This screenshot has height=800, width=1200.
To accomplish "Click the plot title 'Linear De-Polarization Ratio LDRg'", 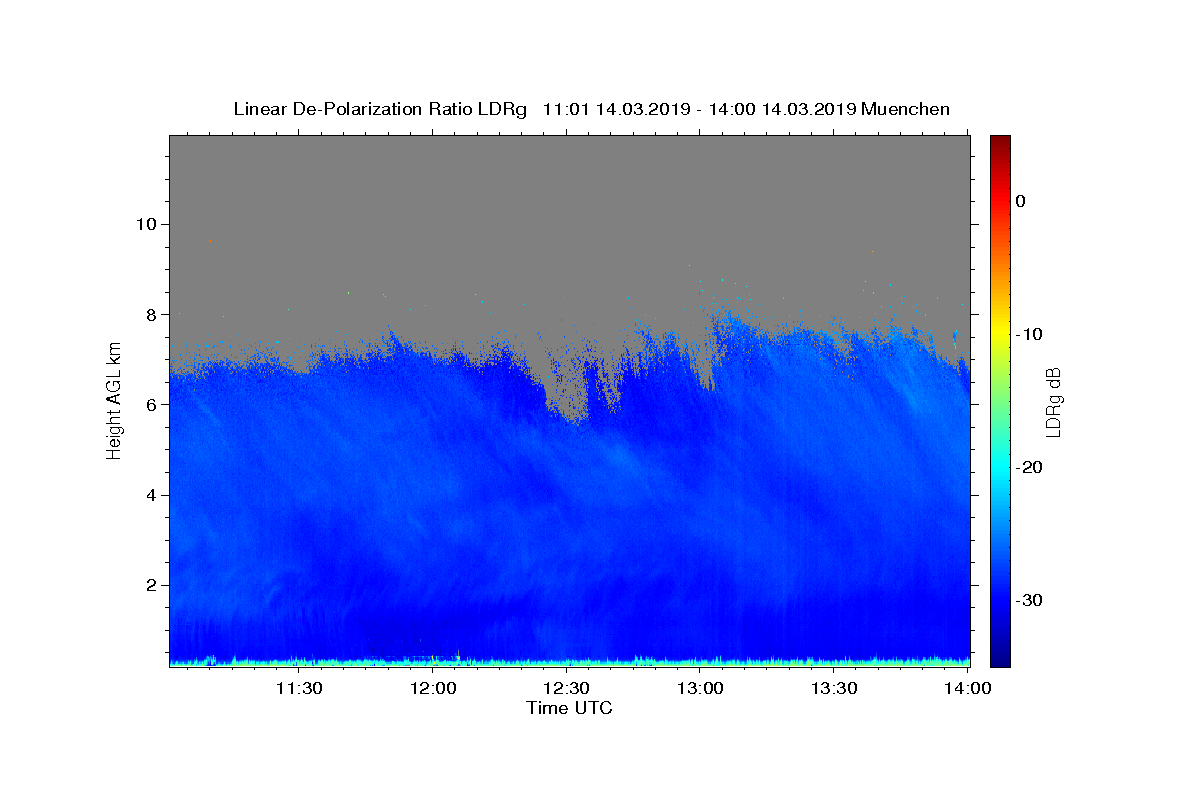I will (x=380, y=109).
